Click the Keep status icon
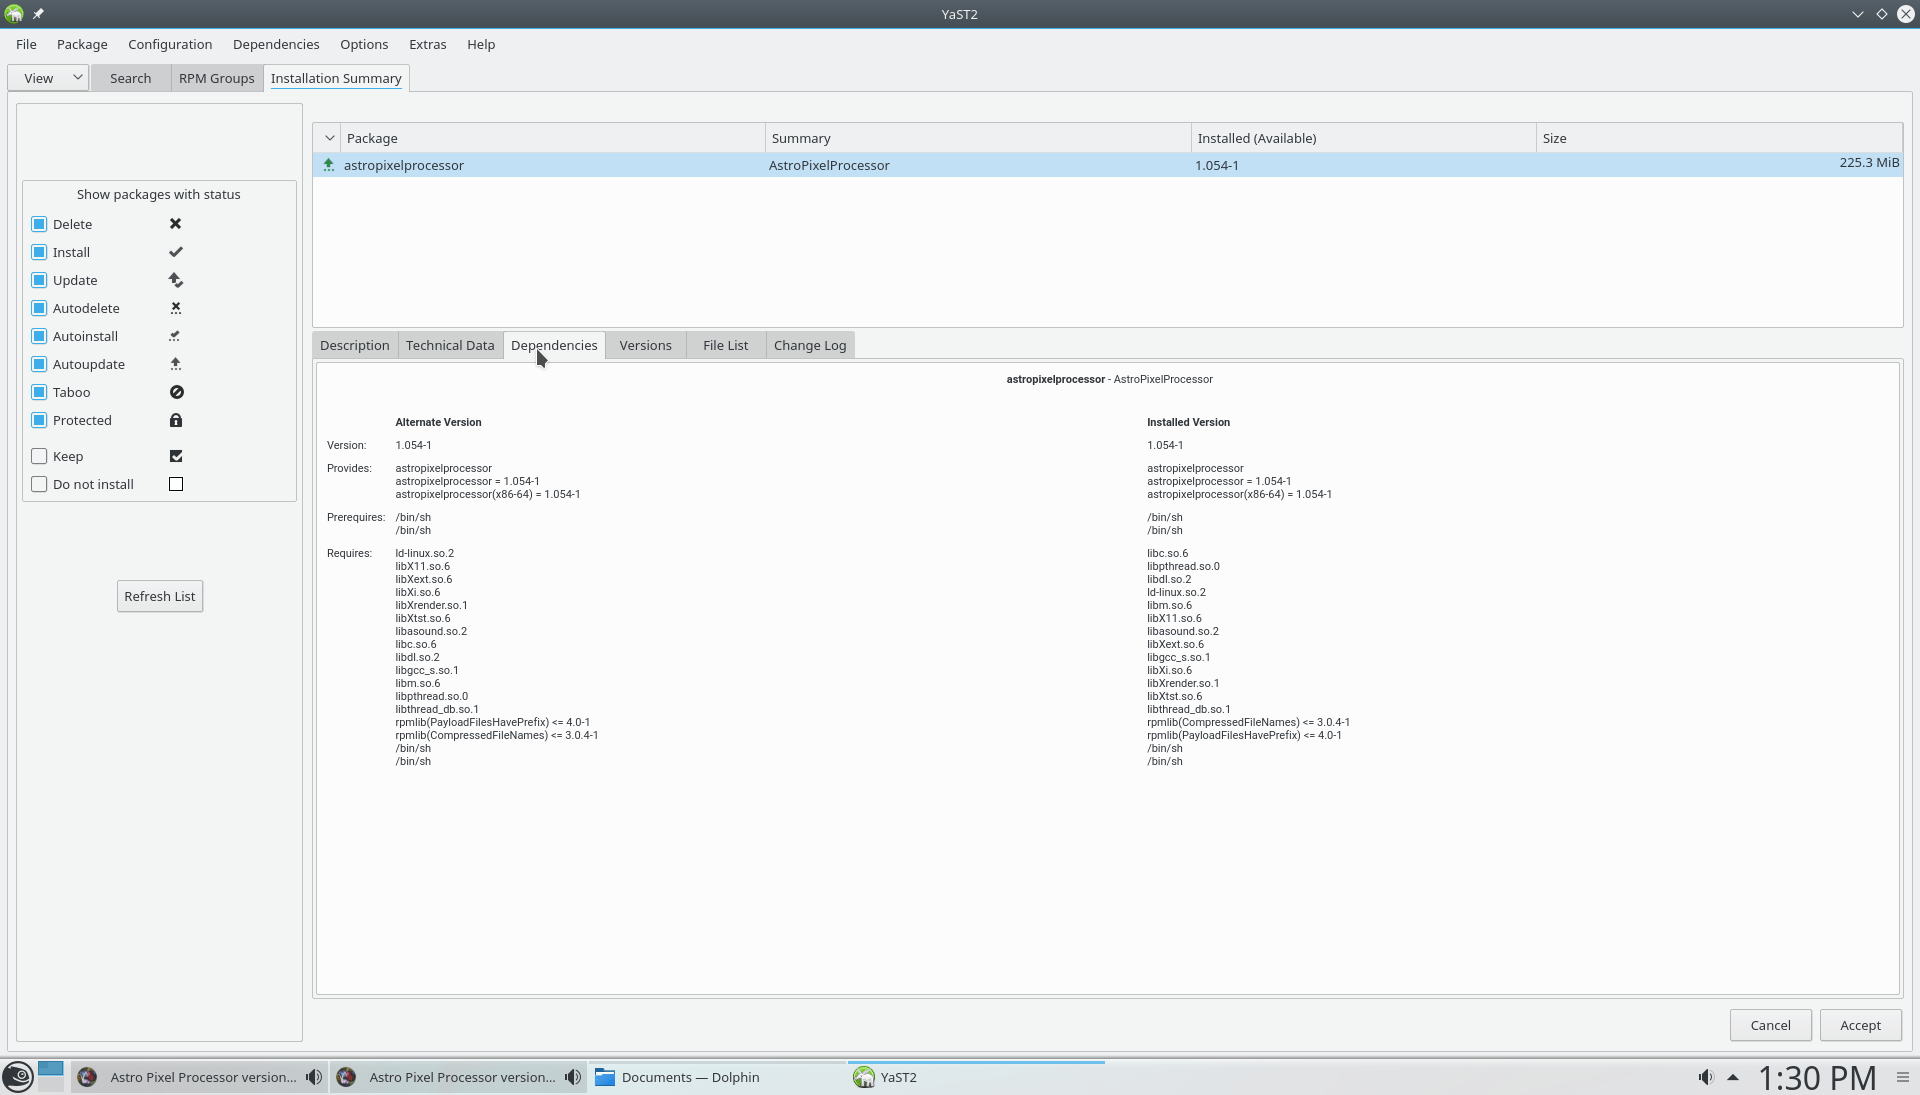 click(176, 456)
